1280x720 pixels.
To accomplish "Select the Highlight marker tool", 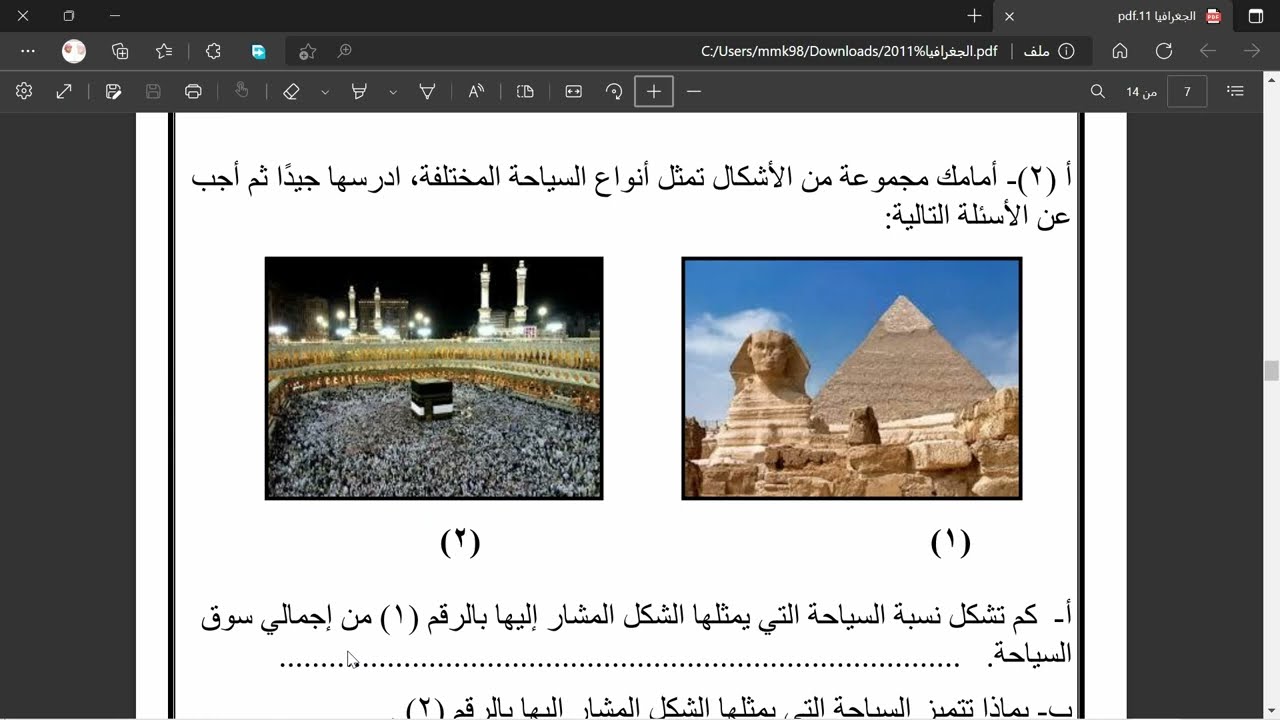I will [x=359, y=91].
